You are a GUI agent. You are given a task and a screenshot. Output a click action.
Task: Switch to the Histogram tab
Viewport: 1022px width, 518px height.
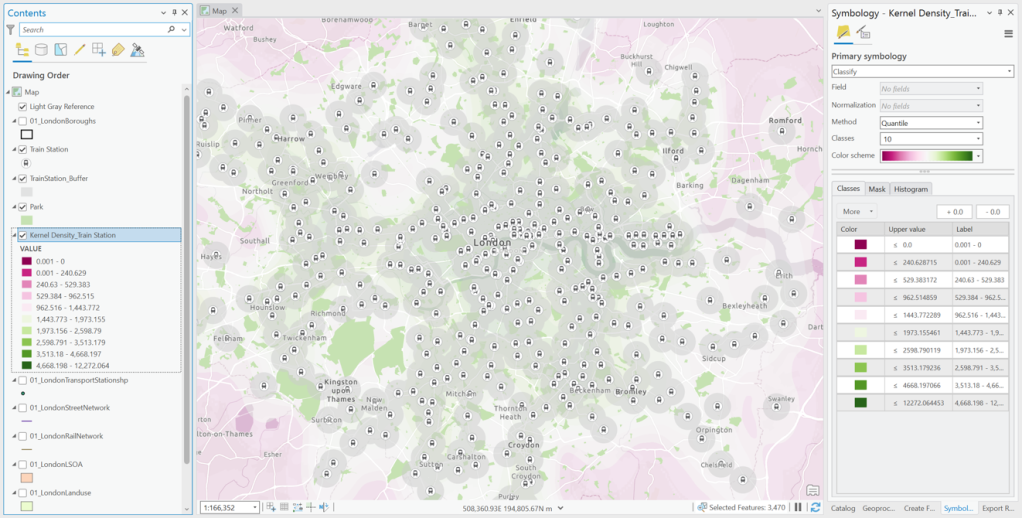pos(910,189)
